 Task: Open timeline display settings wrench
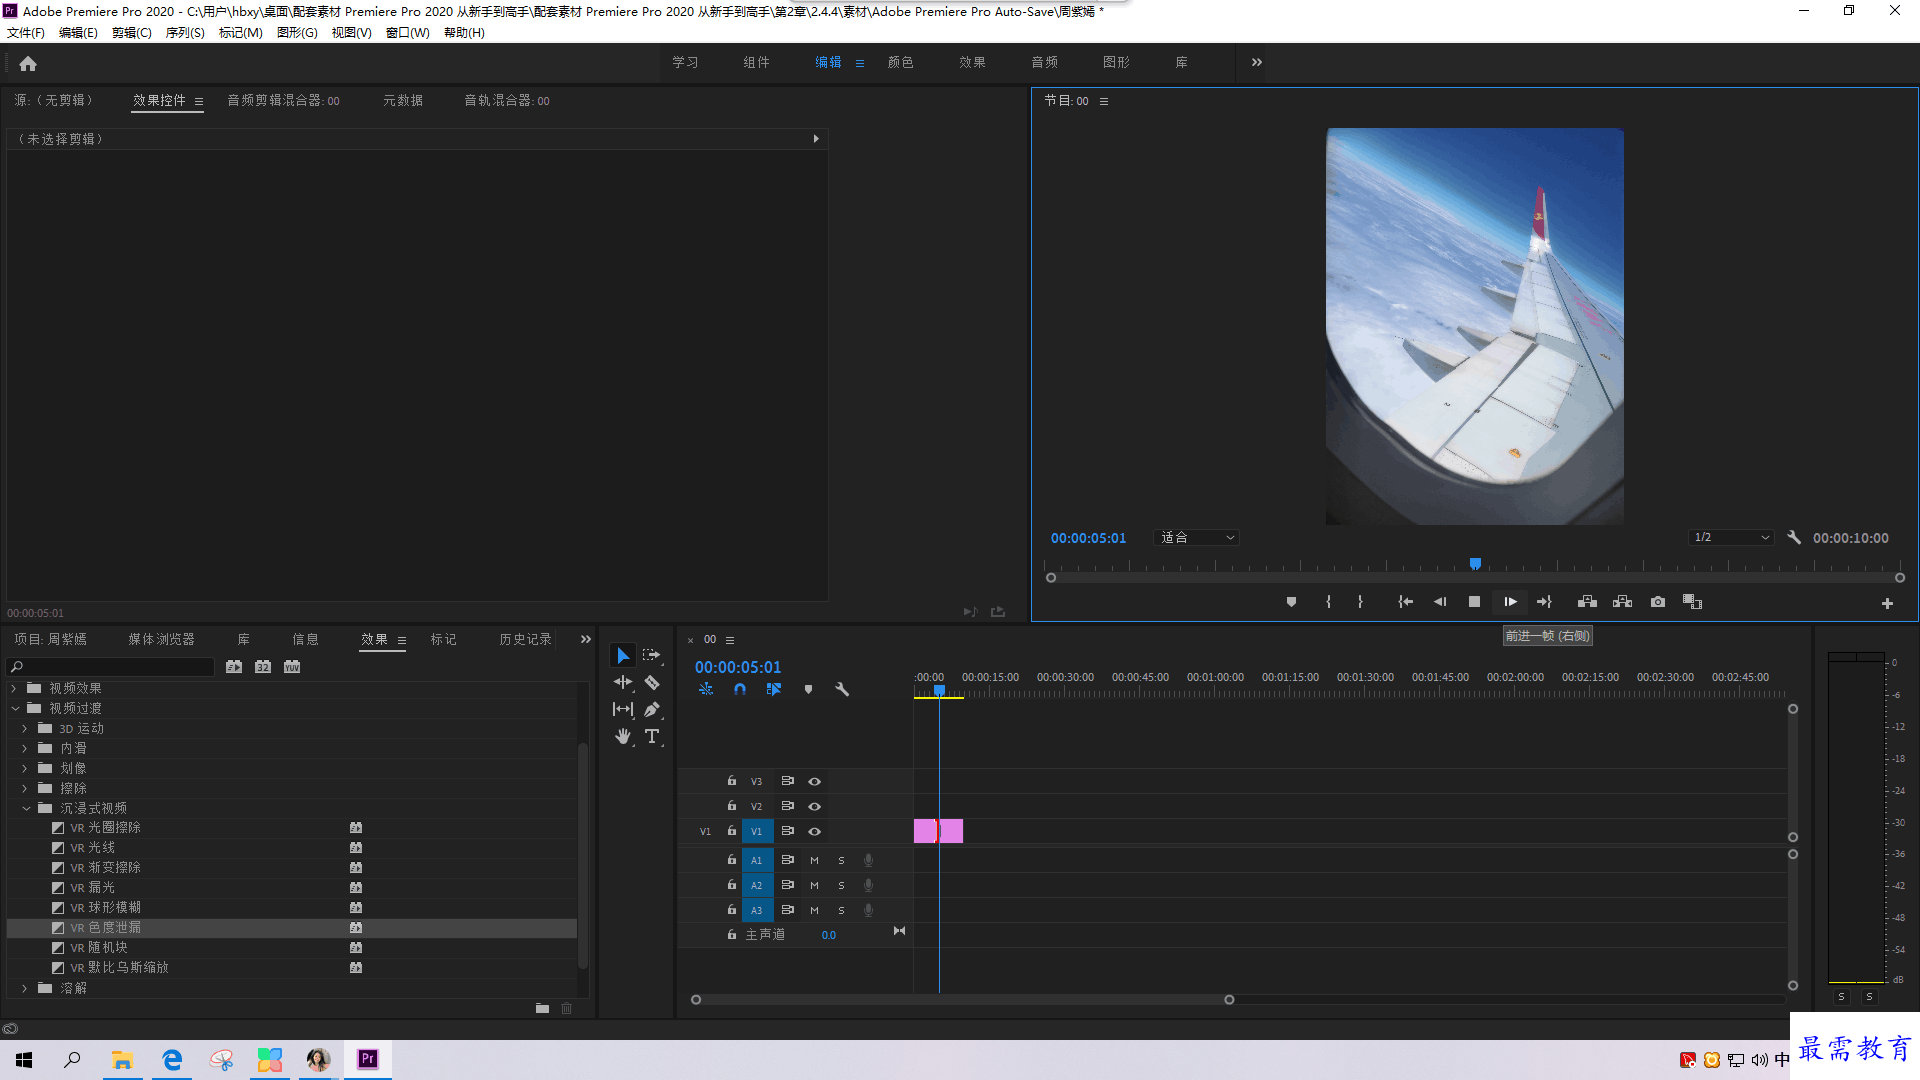[x=842, y=689]
